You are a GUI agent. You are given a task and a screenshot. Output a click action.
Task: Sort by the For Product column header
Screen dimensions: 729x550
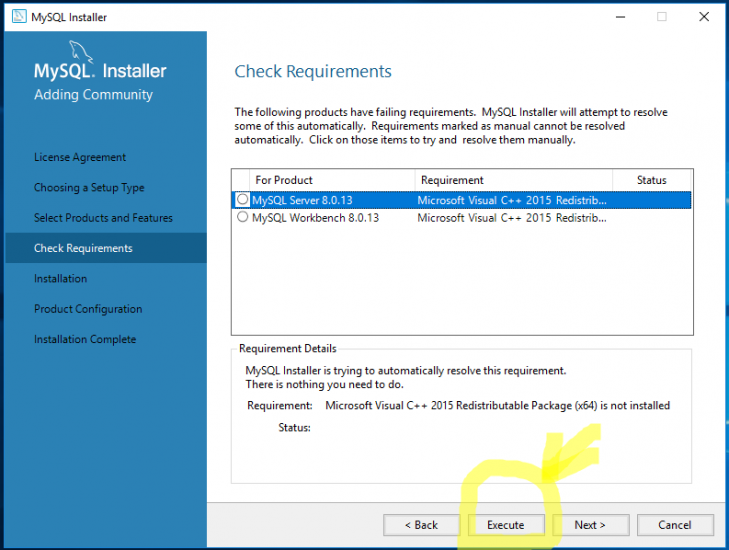[332, 180]
